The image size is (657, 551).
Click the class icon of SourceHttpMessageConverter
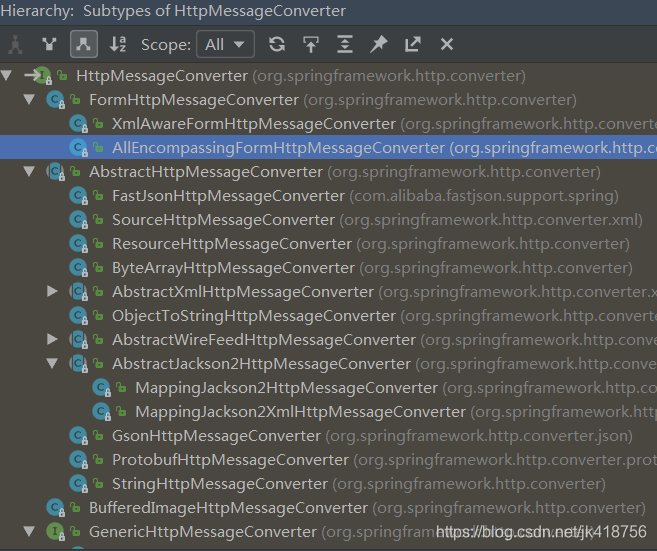click(78, 220)
